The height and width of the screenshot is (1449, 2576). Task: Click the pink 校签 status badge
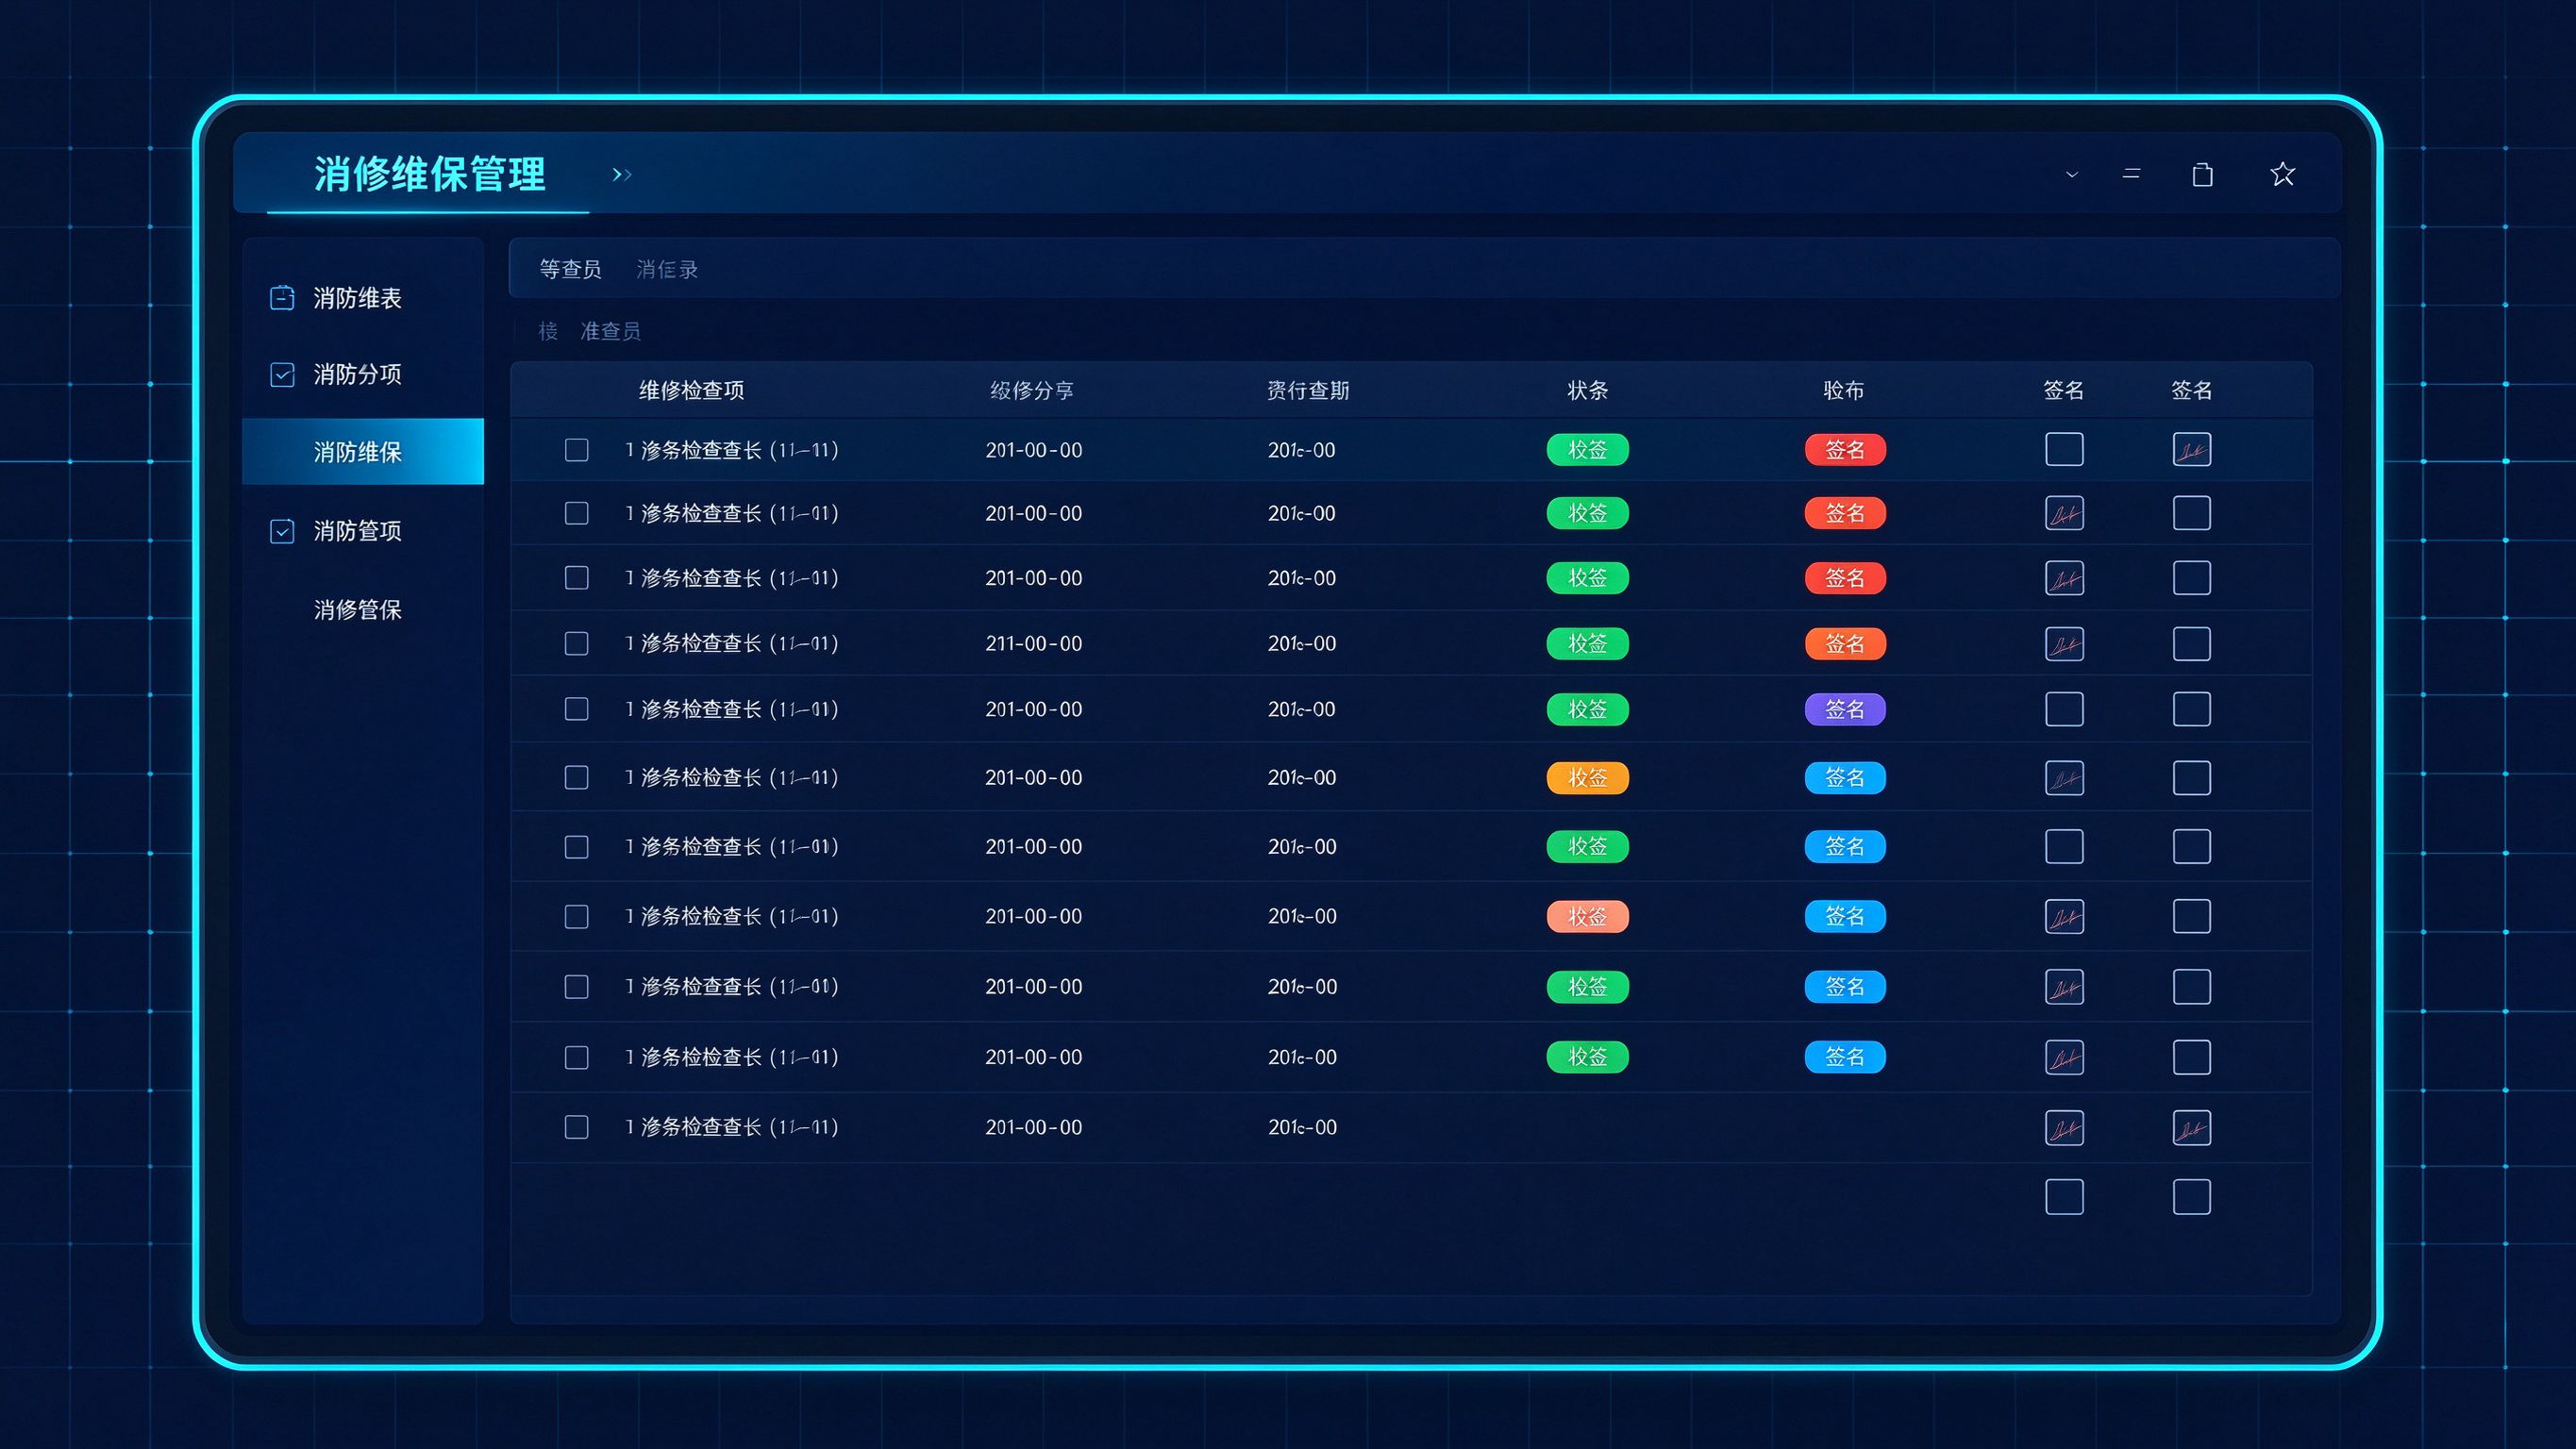coord(1588,916)
